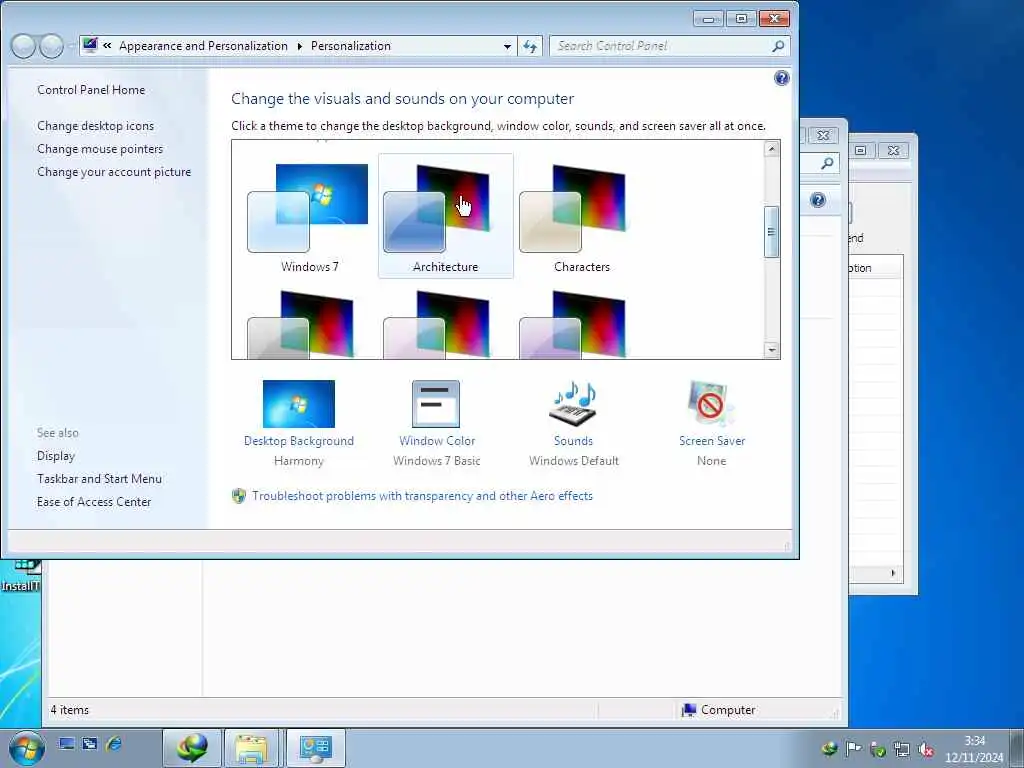
Task: Expand the Appearance and Personalization breadcrumb arrow
Action: 300,46
